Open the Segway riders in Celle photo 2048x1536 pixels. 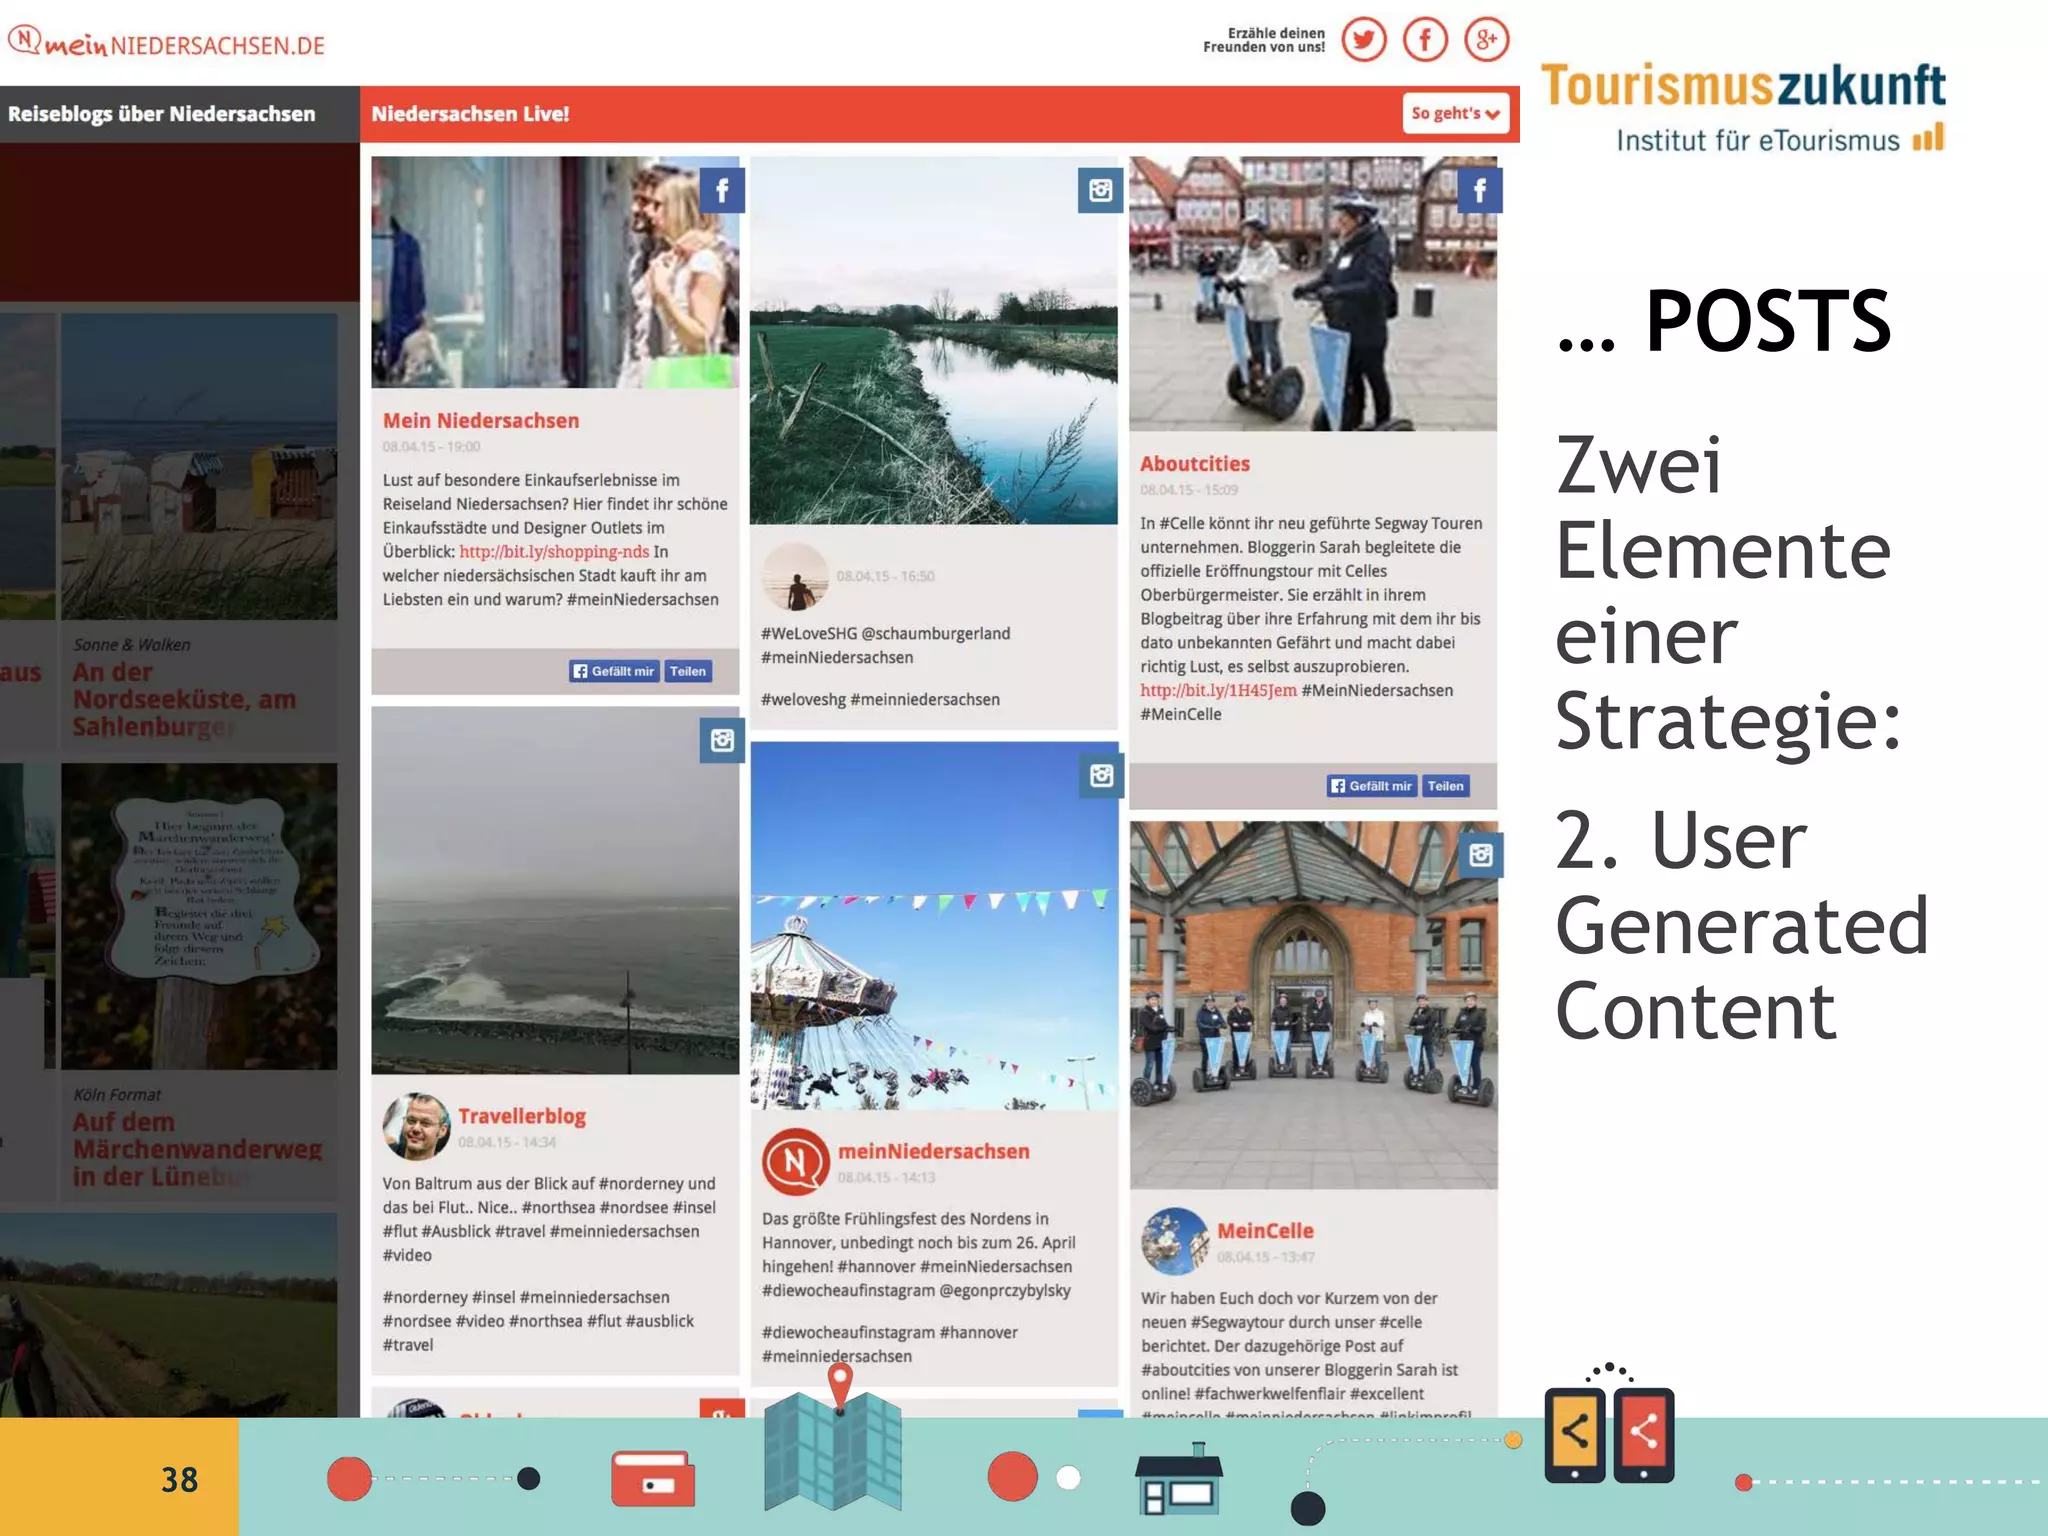[x=1313, y=294]
